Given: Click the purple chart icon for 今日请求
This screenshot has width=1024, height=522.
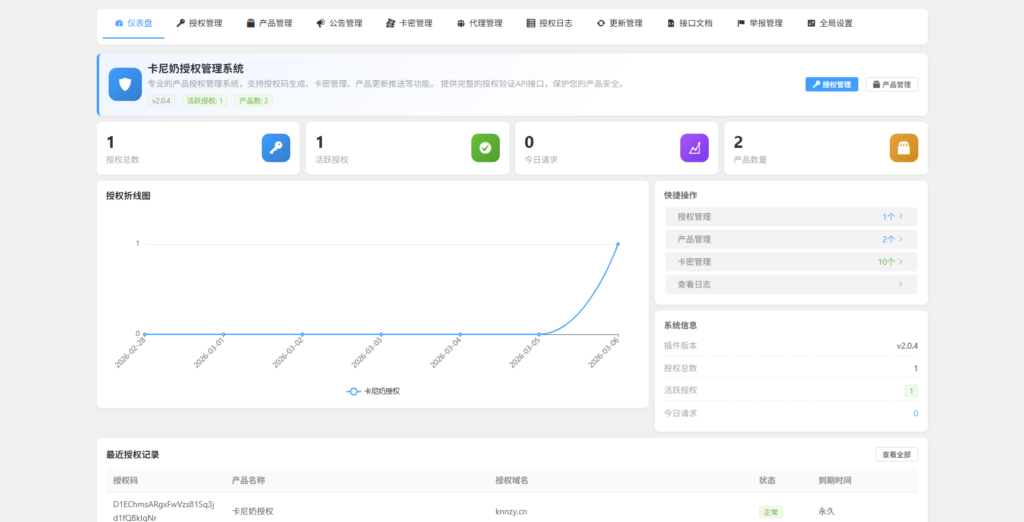Looking at the screenshot, I should click(694, 148).
